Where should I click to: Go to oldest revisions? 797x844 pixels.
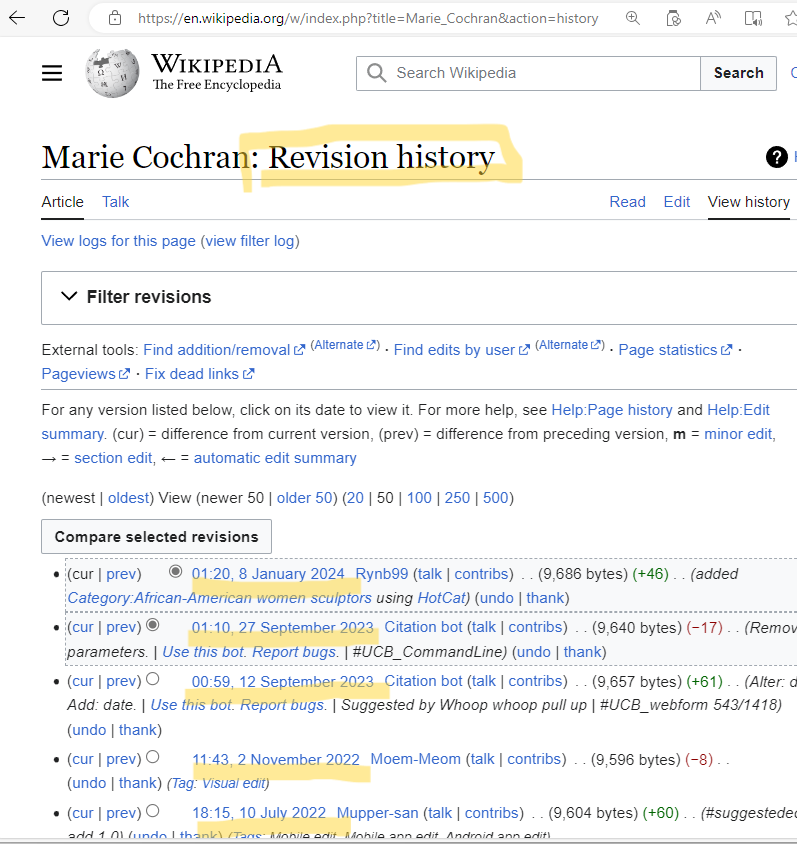click(128, 498)
